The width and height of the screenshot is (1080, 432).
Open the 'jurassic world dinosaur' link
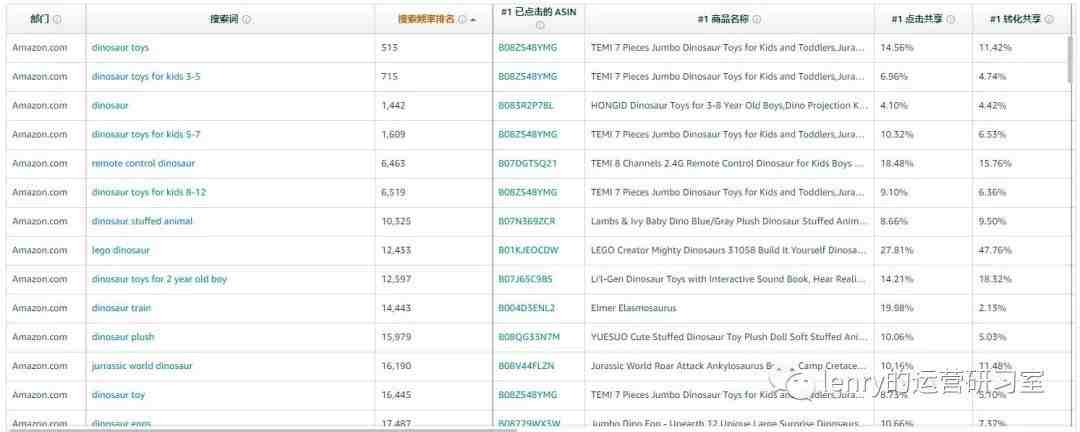pyautogui.click(x=142, y=366)
